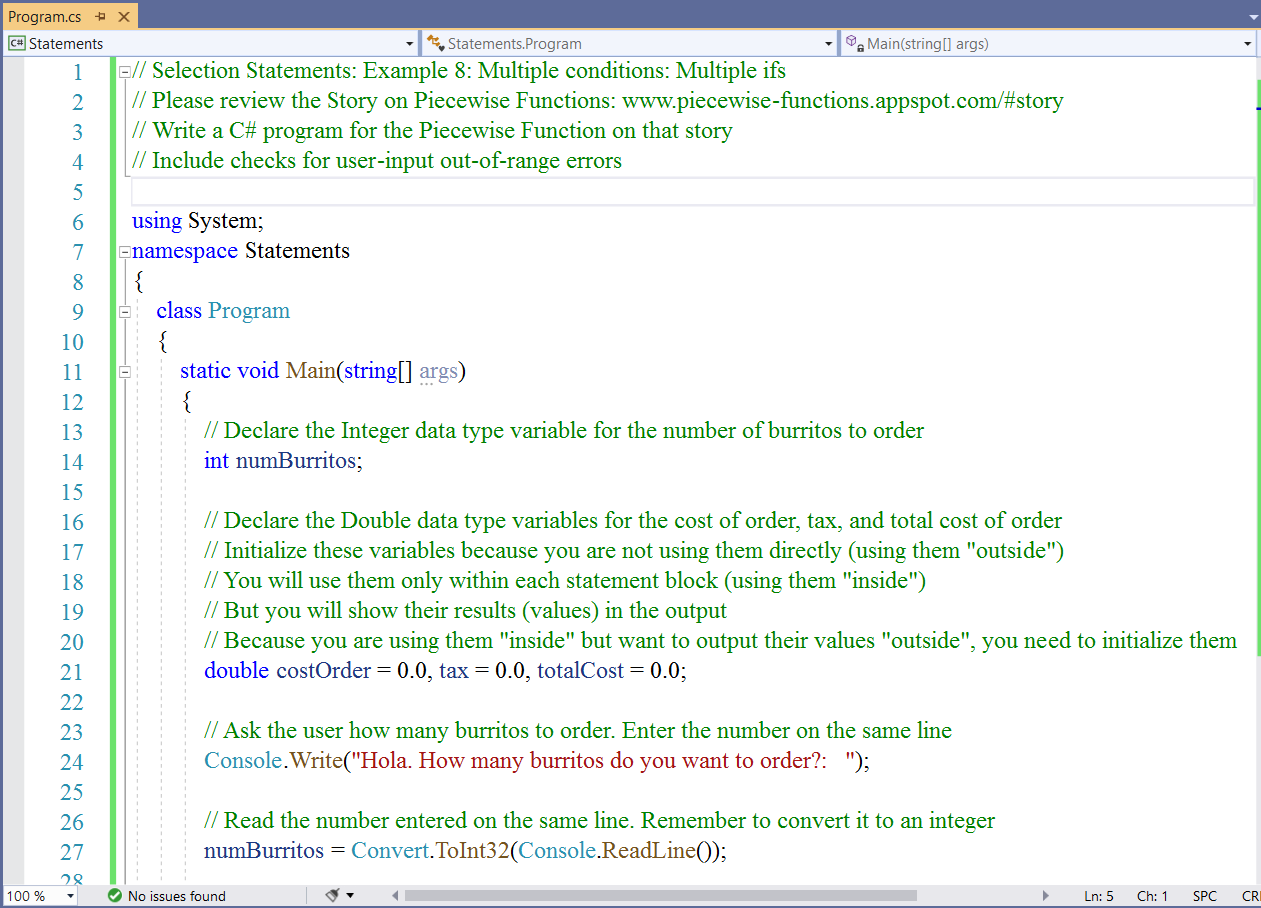Click the horizontal scrollbar right arrow
Screen dimensions: 1261x908
click(1046, 896)
